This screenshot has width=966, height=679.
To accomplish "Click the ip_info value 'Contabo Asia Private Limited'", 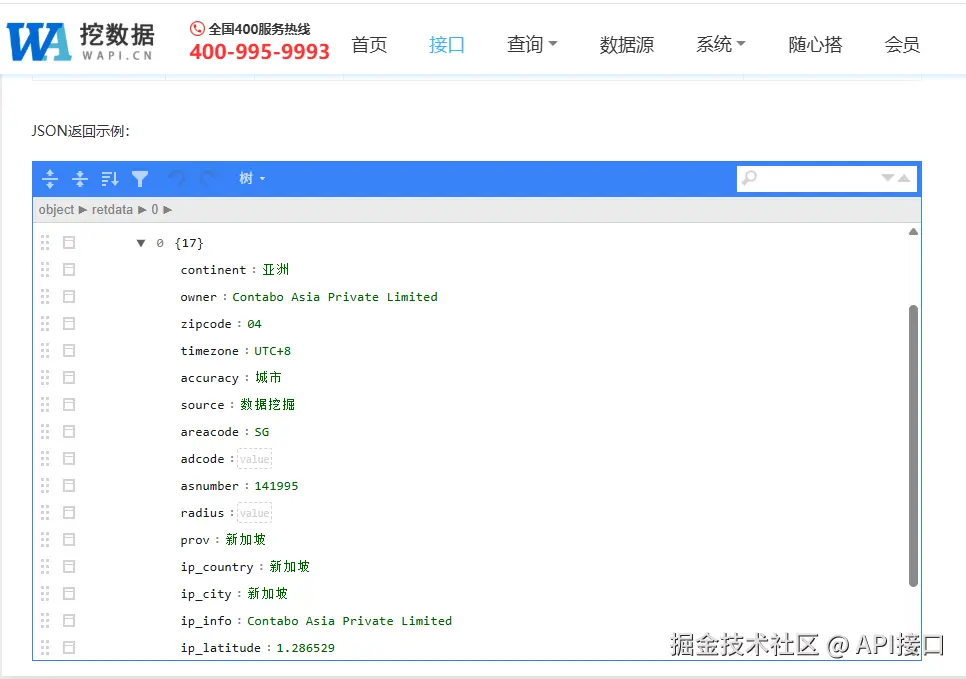I will [x=349, y=621].
